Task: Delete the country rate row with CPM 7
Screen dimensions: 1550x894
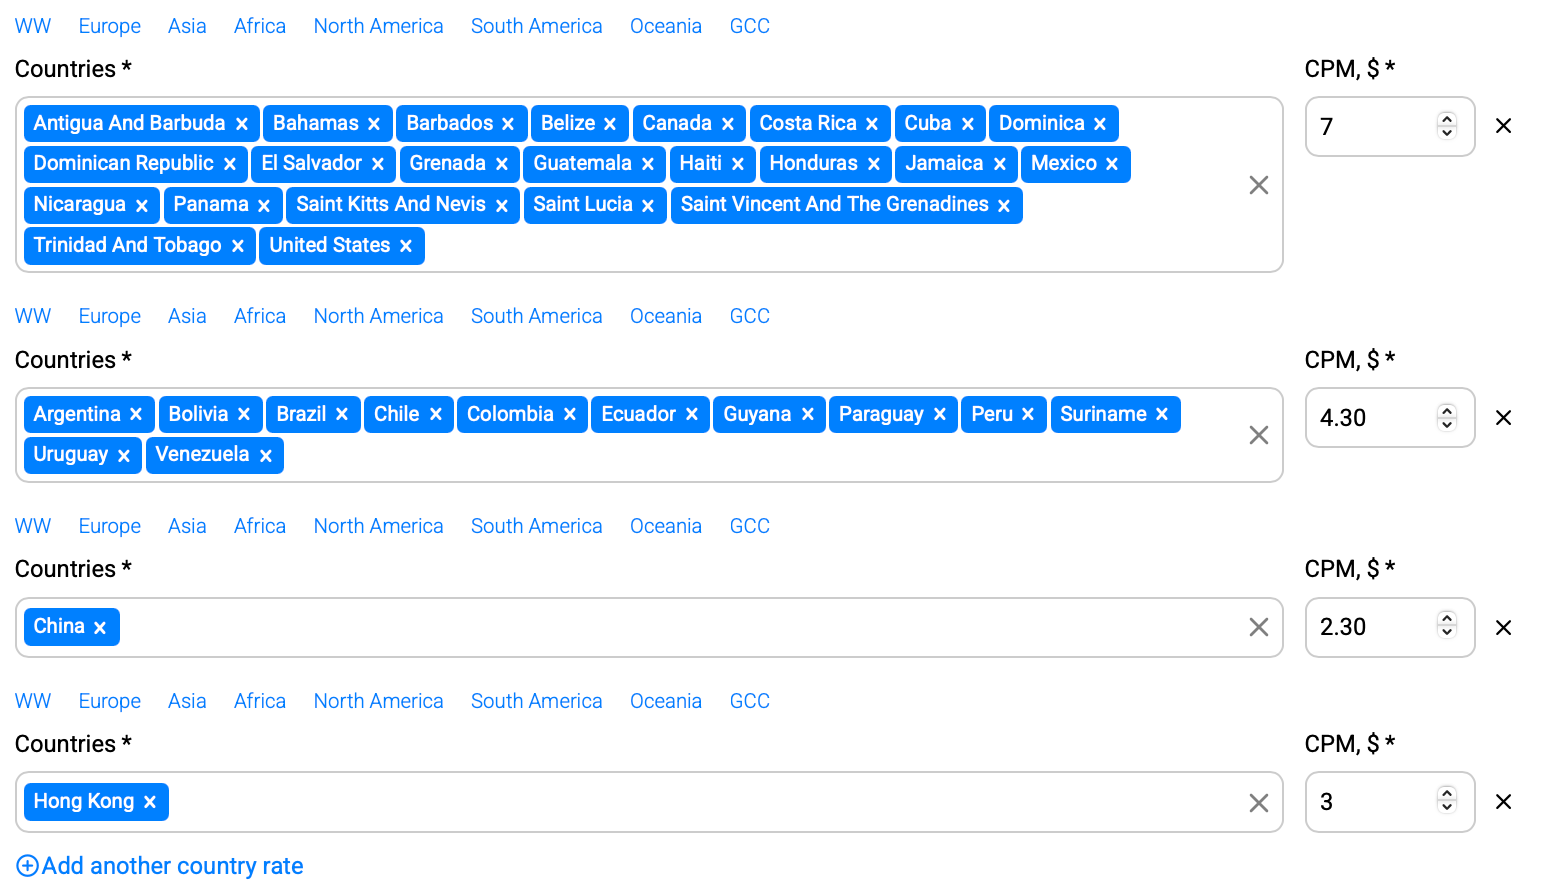Action: 1503,126
